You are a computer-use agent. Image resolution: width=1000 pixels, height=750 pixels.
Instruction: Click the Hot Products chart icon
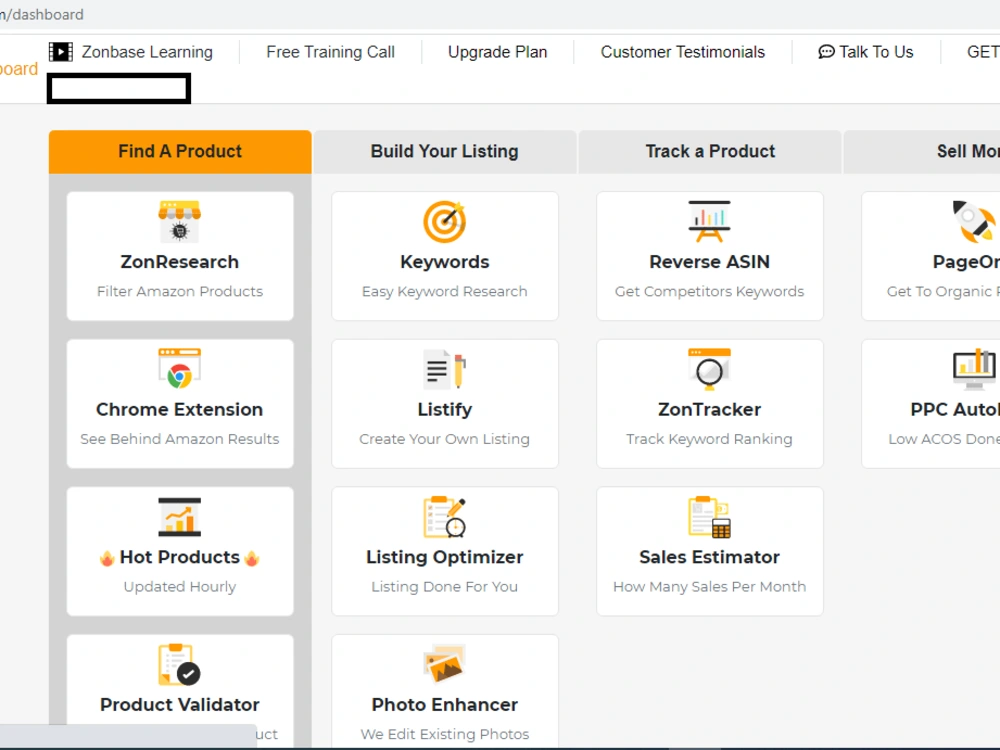[180, 517]
